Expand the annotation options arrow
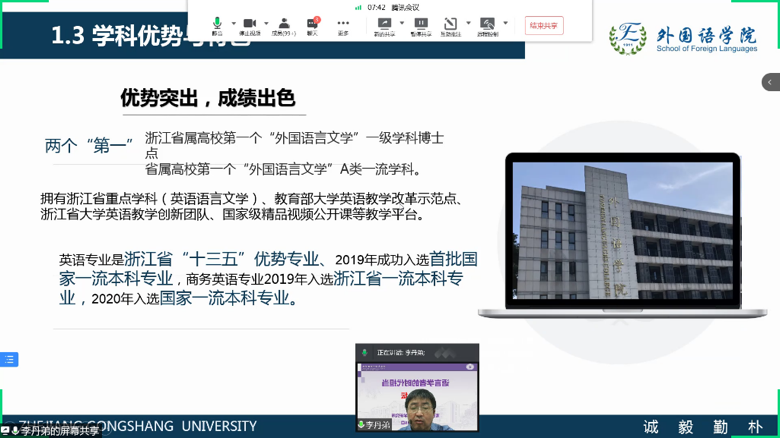Image resolution: width=780 pixels, height=438 pixels. (x=468, y=22)
